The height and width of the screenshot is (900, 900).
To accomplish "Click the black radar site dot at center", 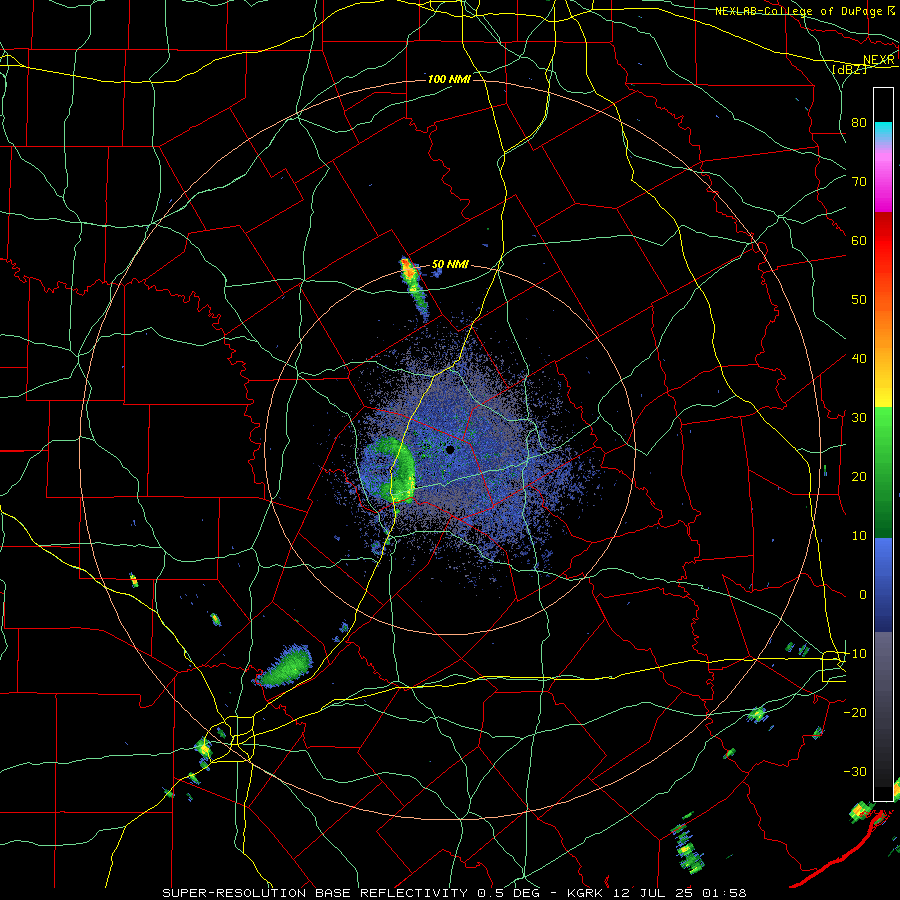I will click(451, 450).
